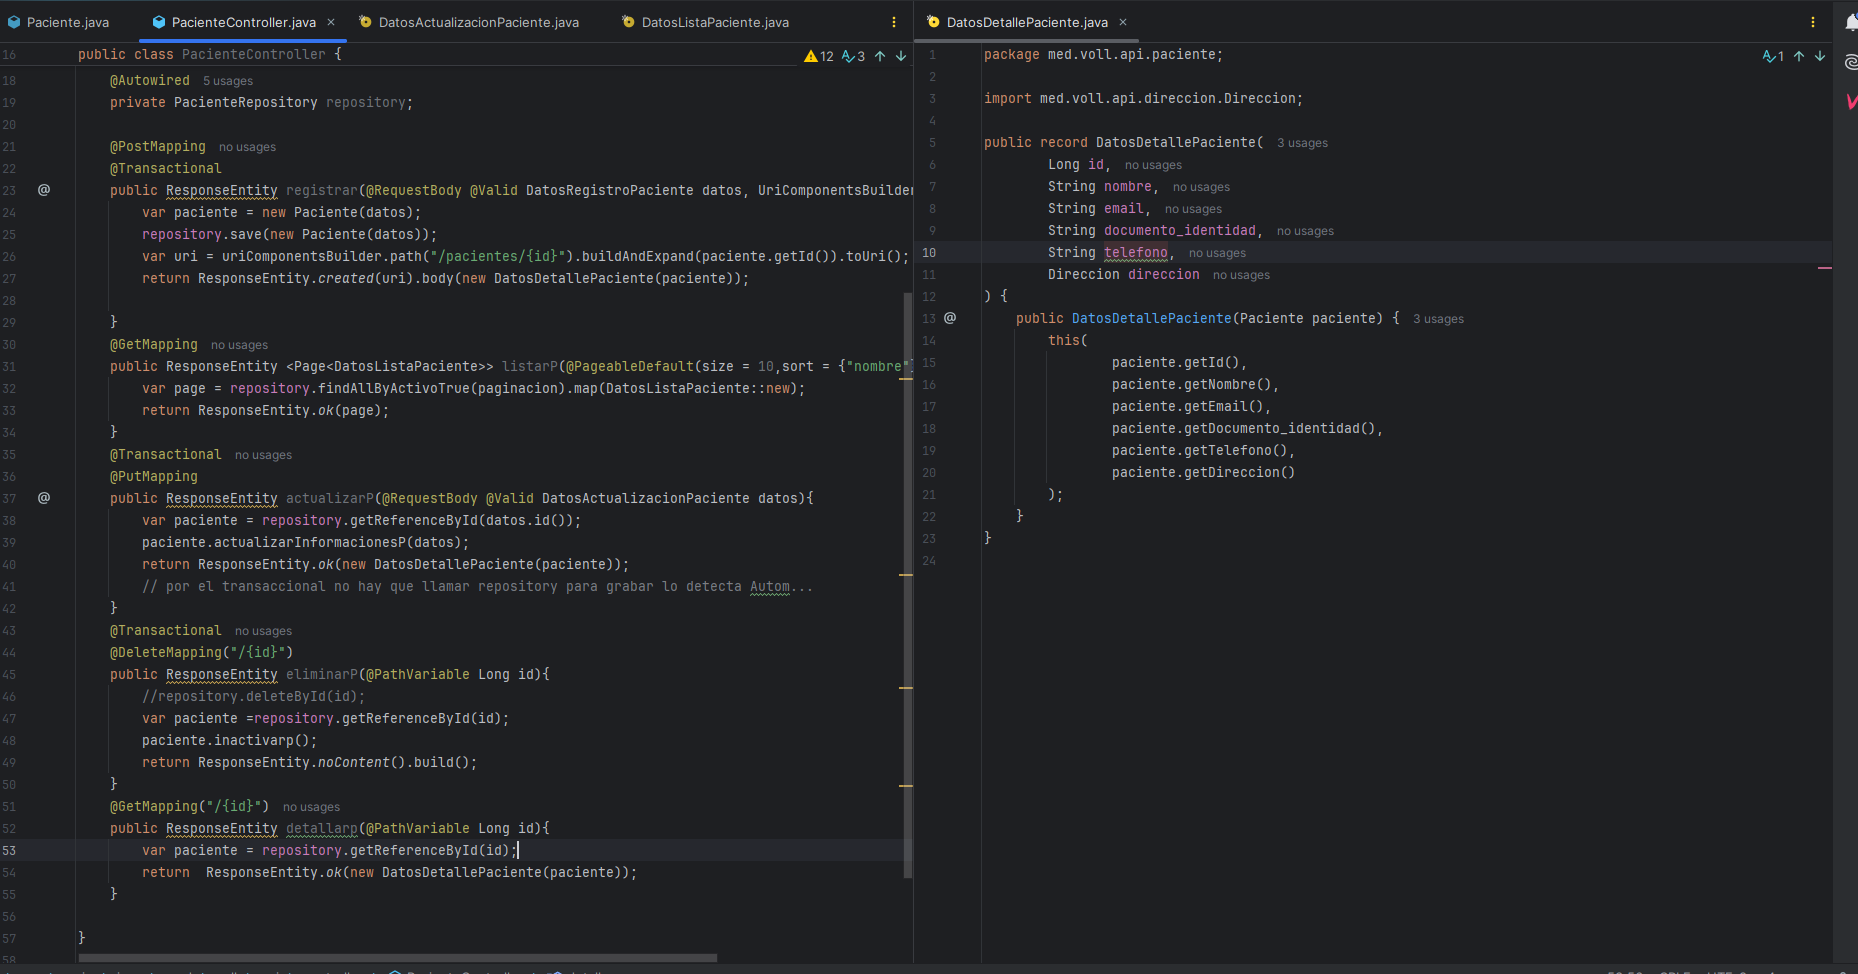Click line number 10 in the DatosDetallePaciente gutter
Image resolution: width=1858 pixels, height=974 pixels.
[x=929, y=253]
